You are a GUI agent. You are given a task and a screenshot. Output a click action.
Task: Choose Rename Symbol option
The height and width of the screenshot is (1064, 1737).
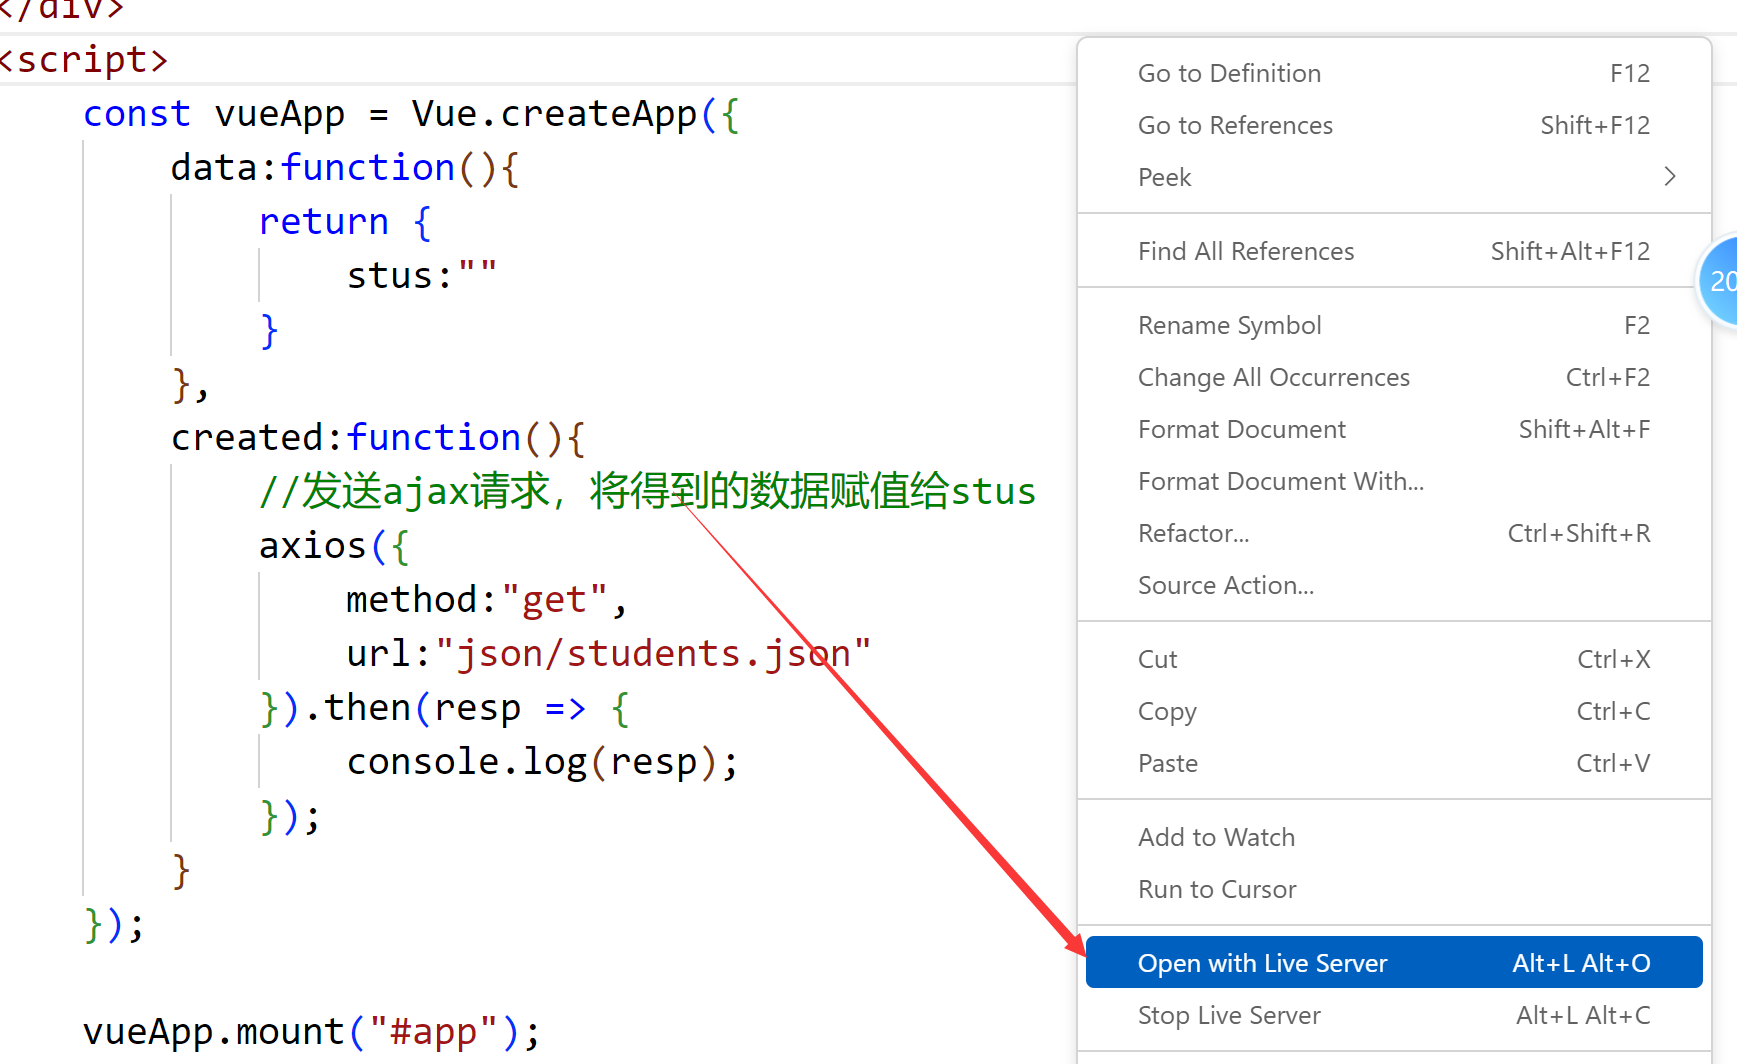pos(1394,325)
